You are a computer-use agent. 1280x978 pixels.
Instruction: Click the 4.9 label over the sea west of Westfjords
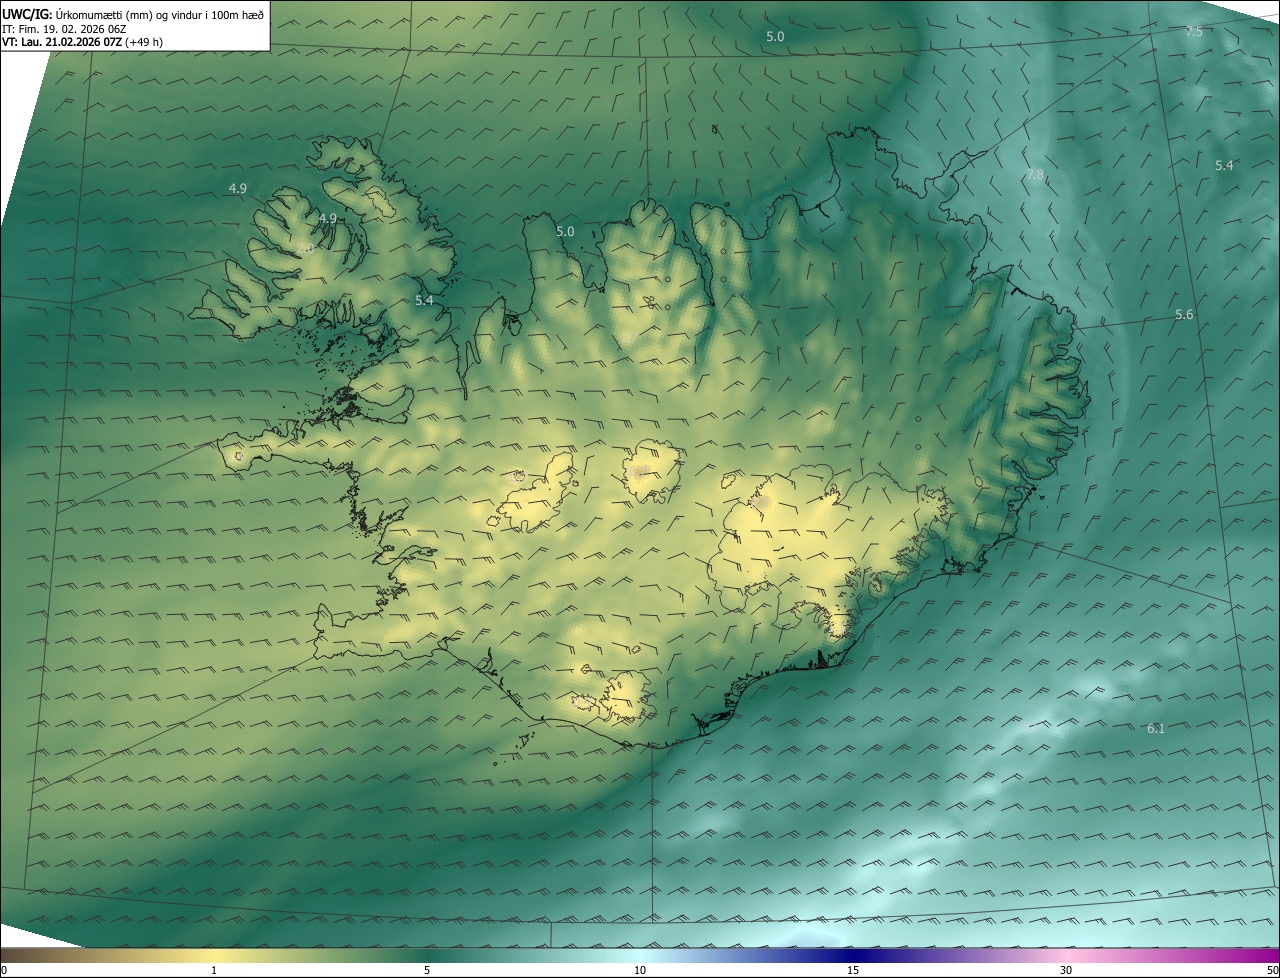[x=238, y=188]
